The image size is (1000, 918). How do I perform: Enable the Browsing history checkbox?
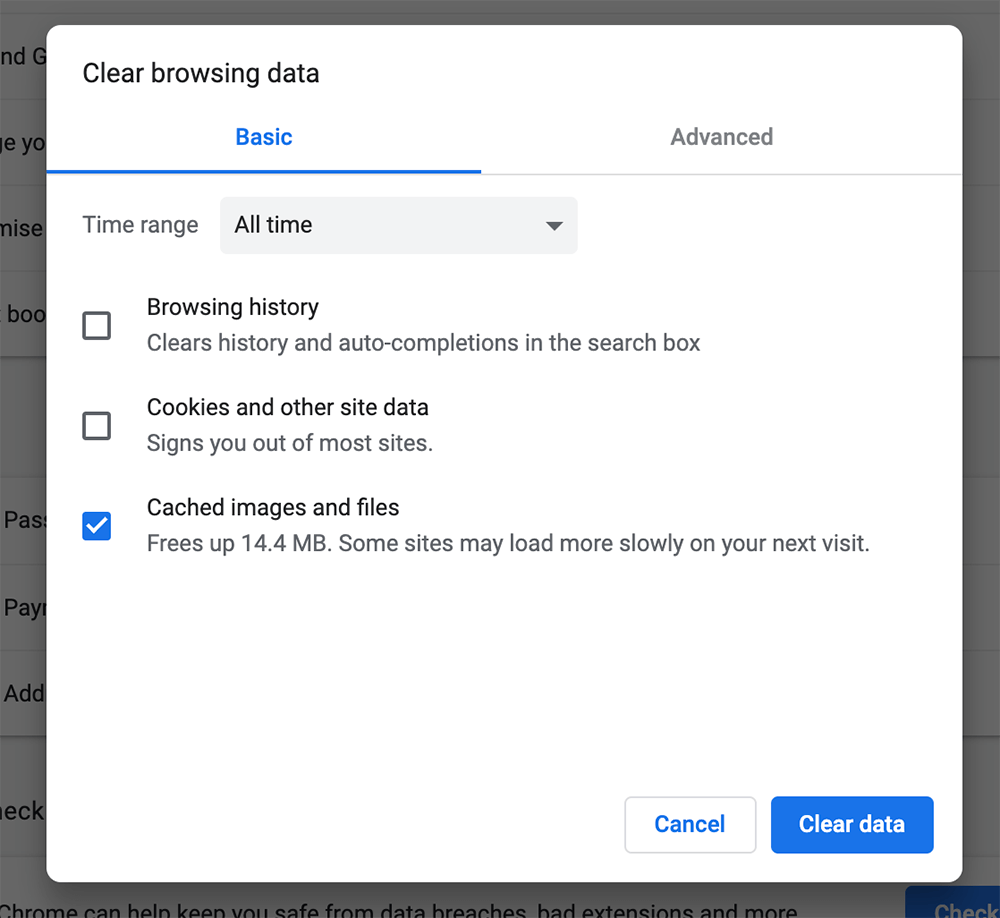coord(96,326)
